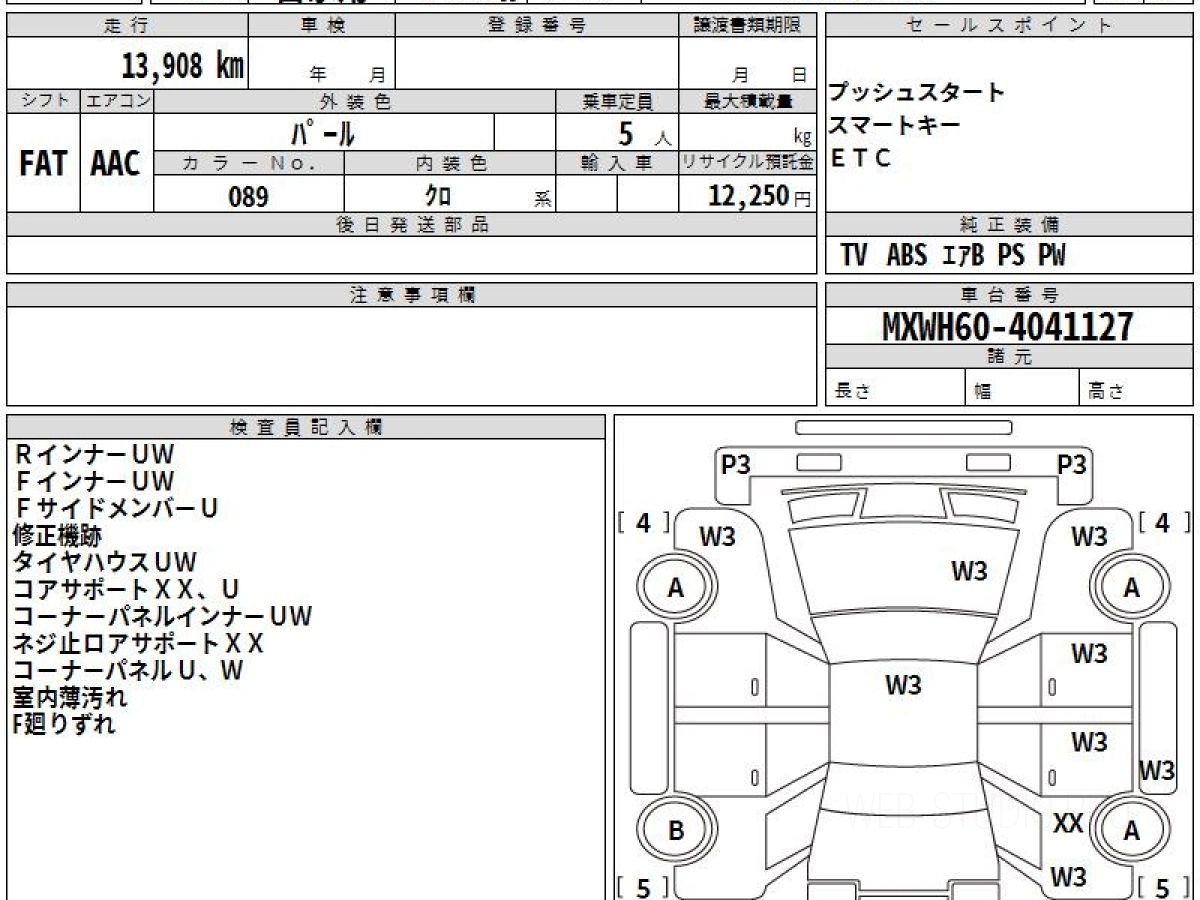Select the エアB equipment entry
Viewport: 1200px width, 900px height.
tap(964, 256)
